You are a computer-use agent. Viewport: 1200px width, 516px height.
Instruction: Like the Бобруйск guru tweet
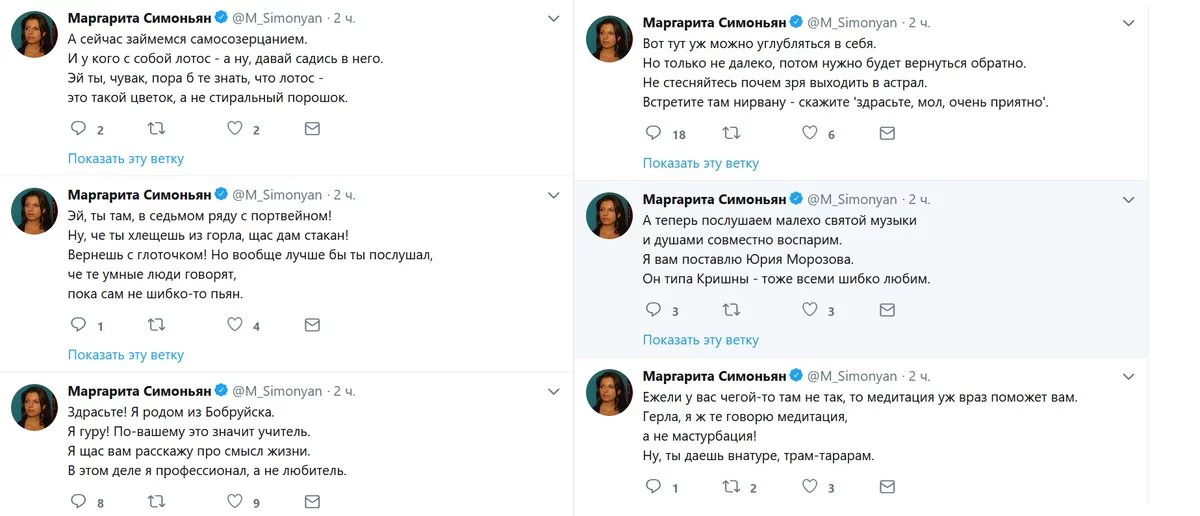235,501
